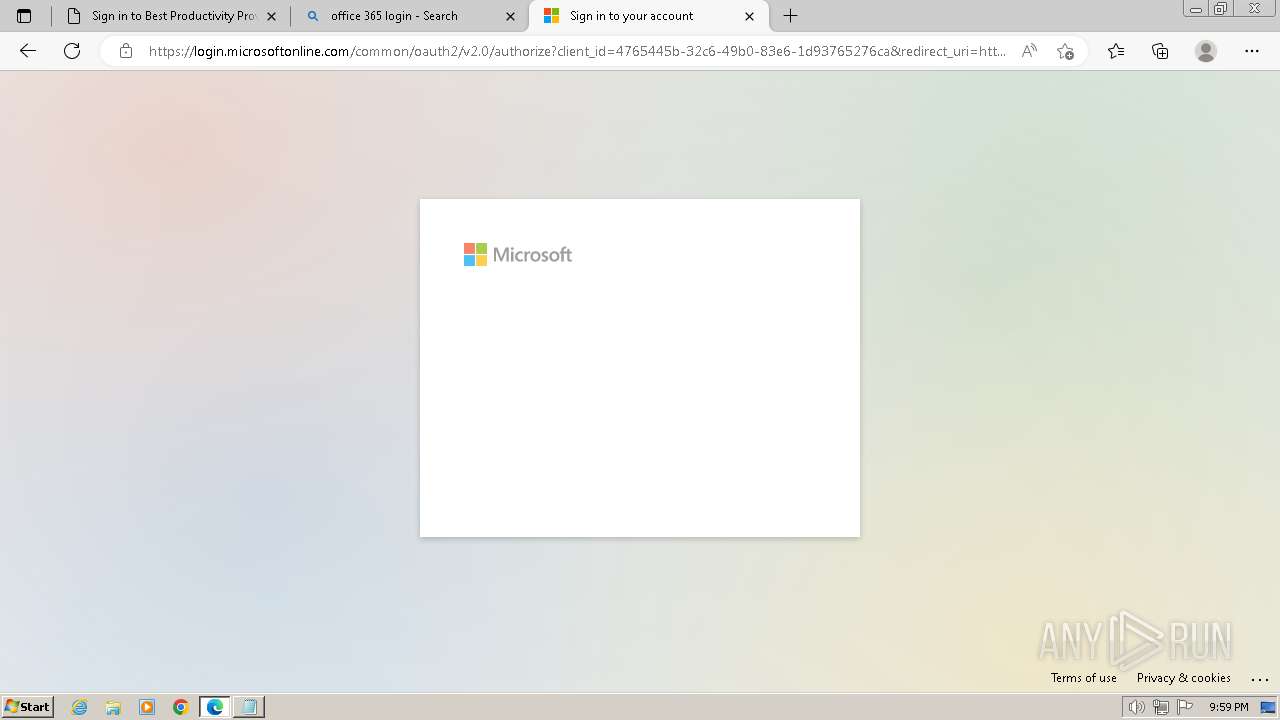Refresh the current page
The image size is (1280, 720).
tap(72, 51)
